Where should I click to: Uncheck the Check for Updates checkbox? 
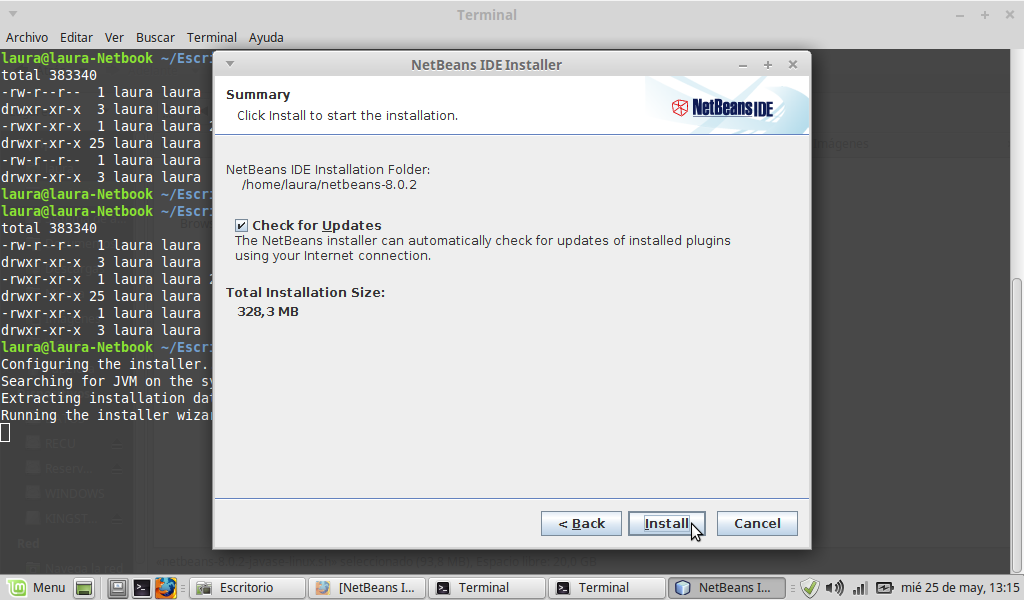click(x=241, y=226)
